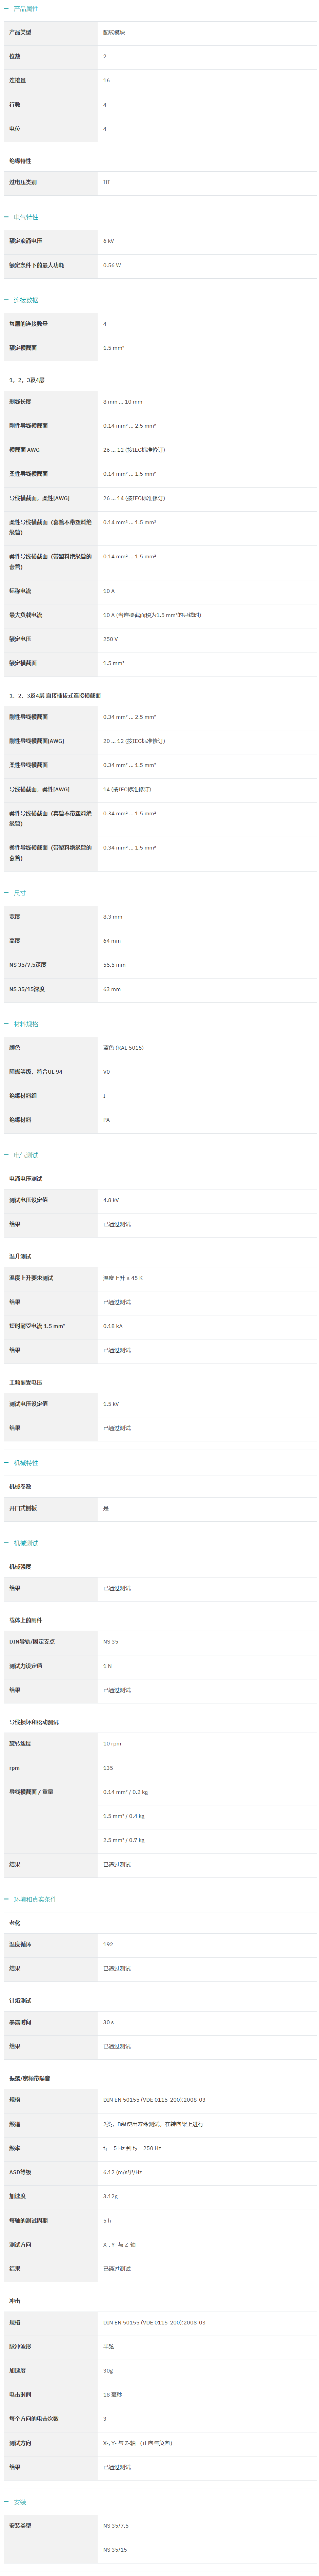Select the 颜色 value 蓝色 (RAL 5015)
This screenshot has height=2576, width=319.
coord(123,1048)
